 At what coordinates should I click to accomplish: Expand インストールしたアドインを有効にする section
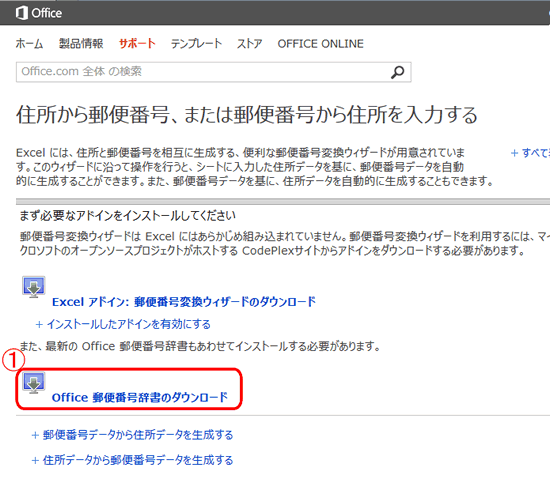point(123,324)
